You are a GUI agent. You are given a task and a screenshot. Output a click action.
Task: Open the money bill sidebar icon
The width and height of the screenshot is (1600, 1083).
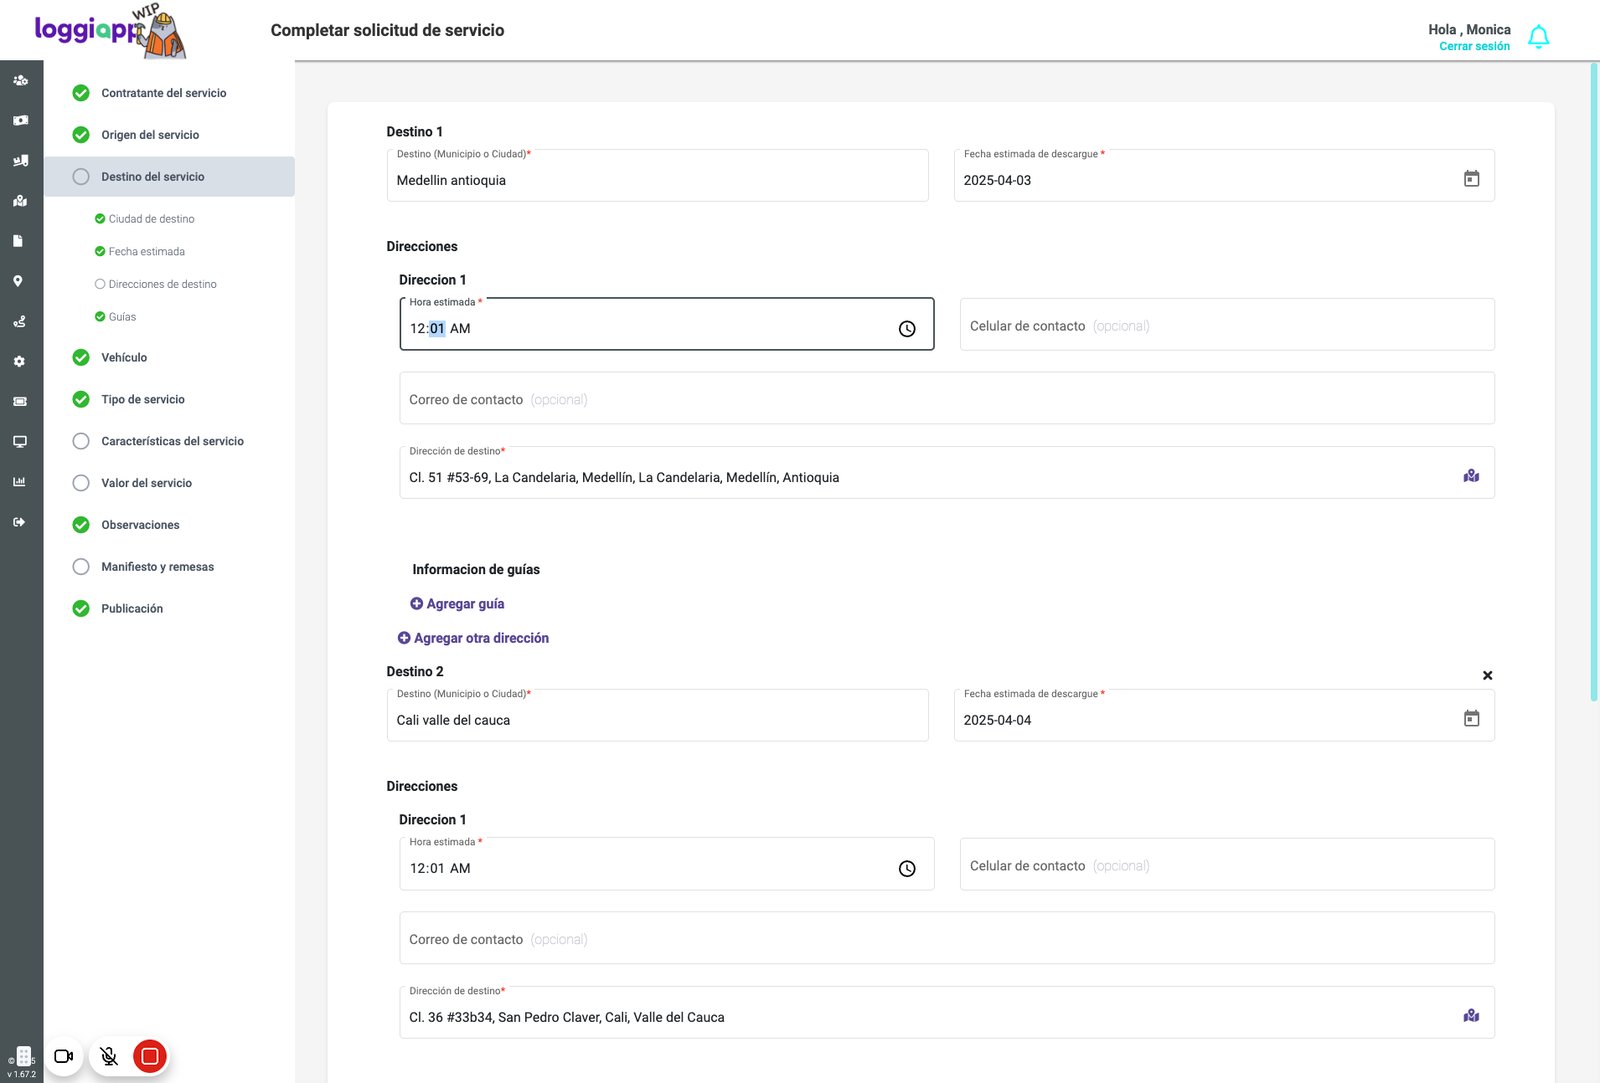20,120
